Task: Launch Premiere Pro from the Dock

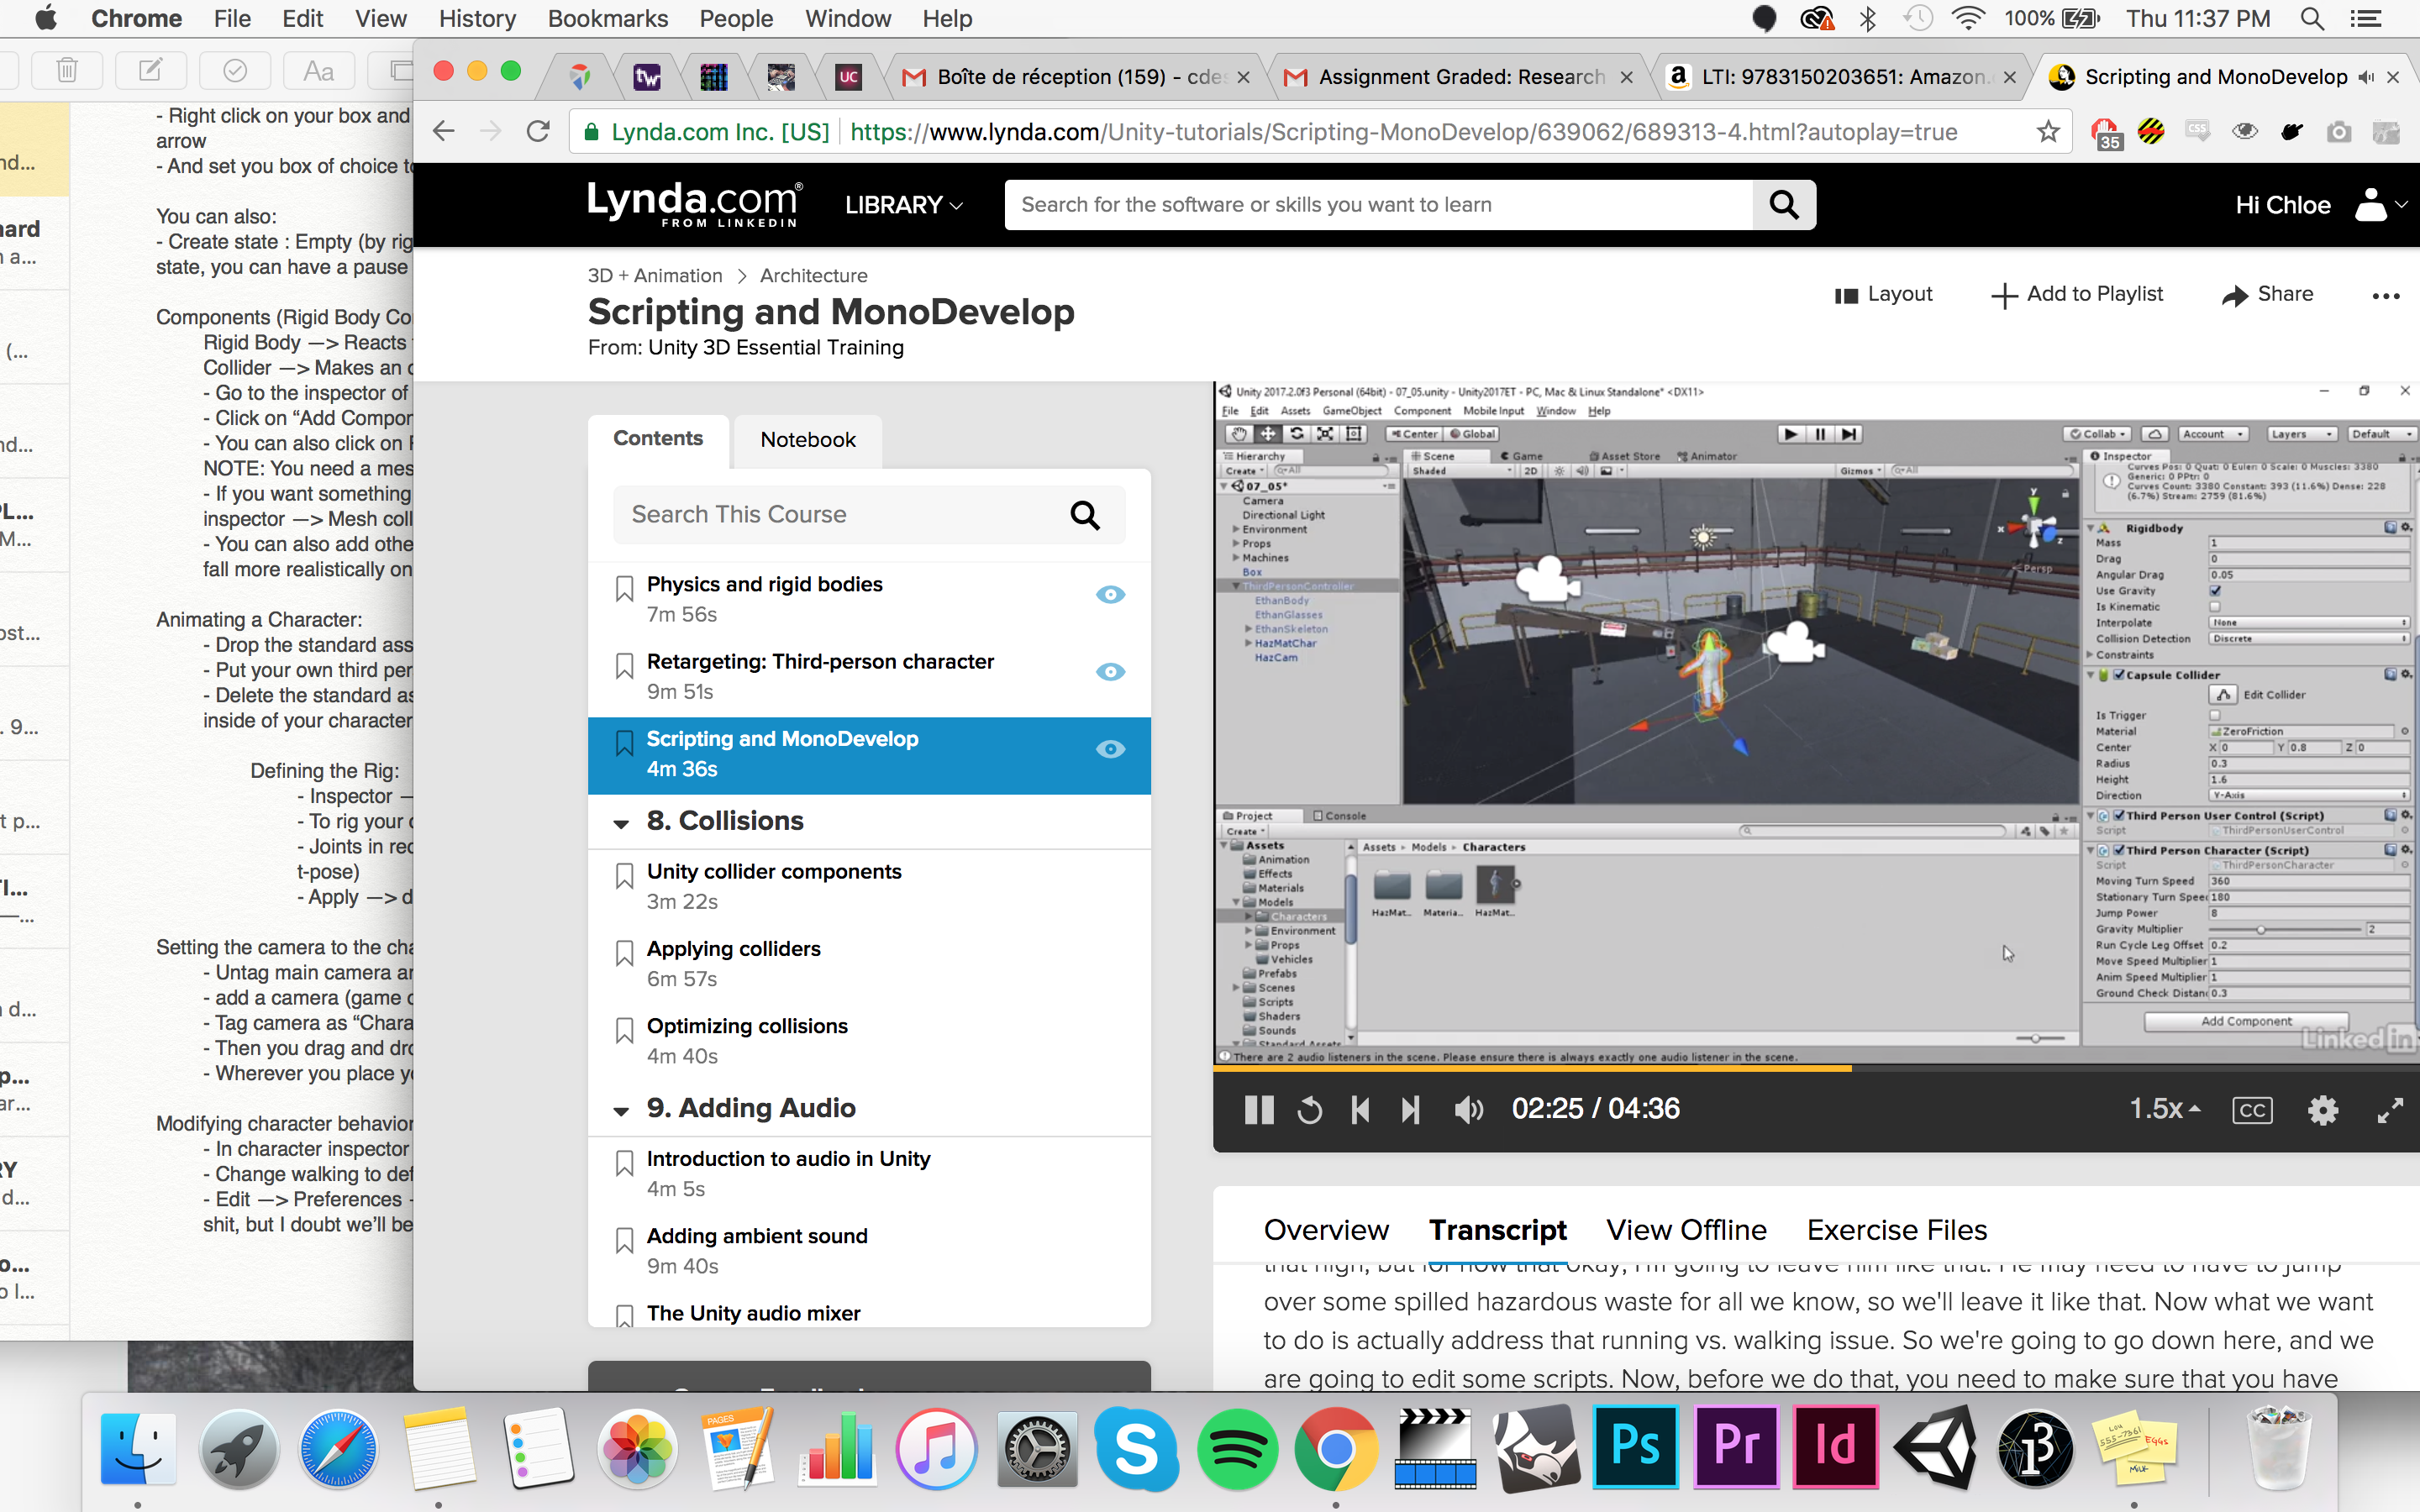Action: (x=1736, y=1448)
